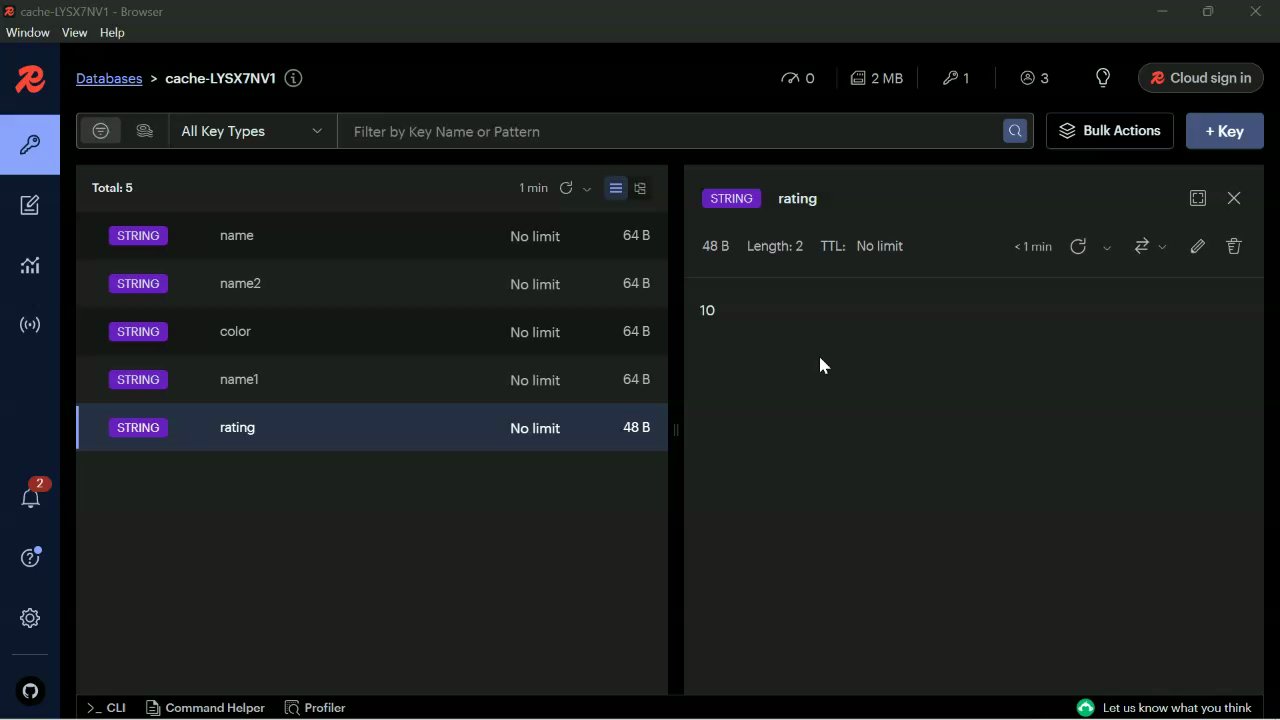Click the value 10 in key content

point(707,310)
